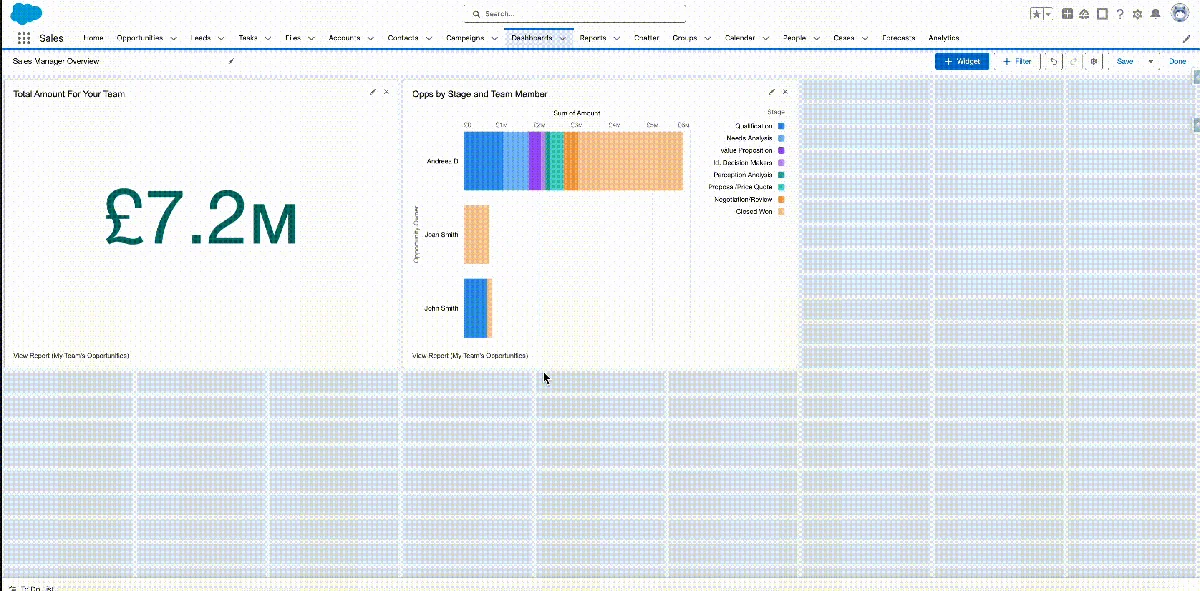Expand the Contacts tab chevron
Screen dimensions: 1200x591
coord(429,38)
